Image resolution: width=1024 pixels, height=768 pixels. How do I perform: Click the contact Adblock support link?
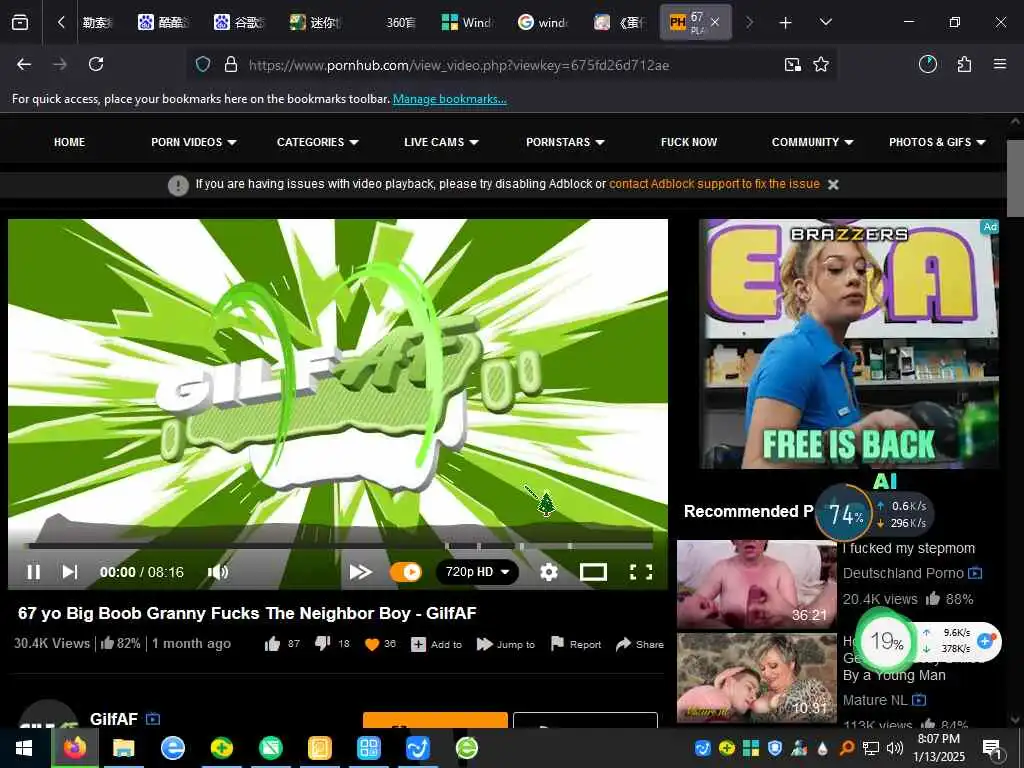[x=714, y=184]
